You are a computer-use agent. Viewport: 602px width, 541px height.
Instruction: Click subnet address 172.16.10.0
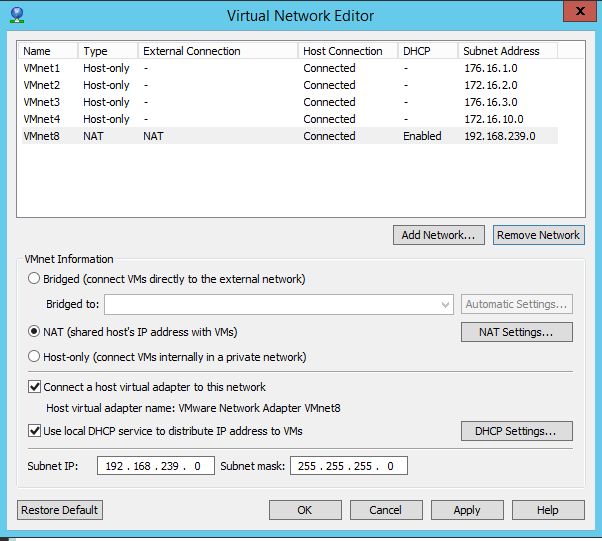point(494,119)
